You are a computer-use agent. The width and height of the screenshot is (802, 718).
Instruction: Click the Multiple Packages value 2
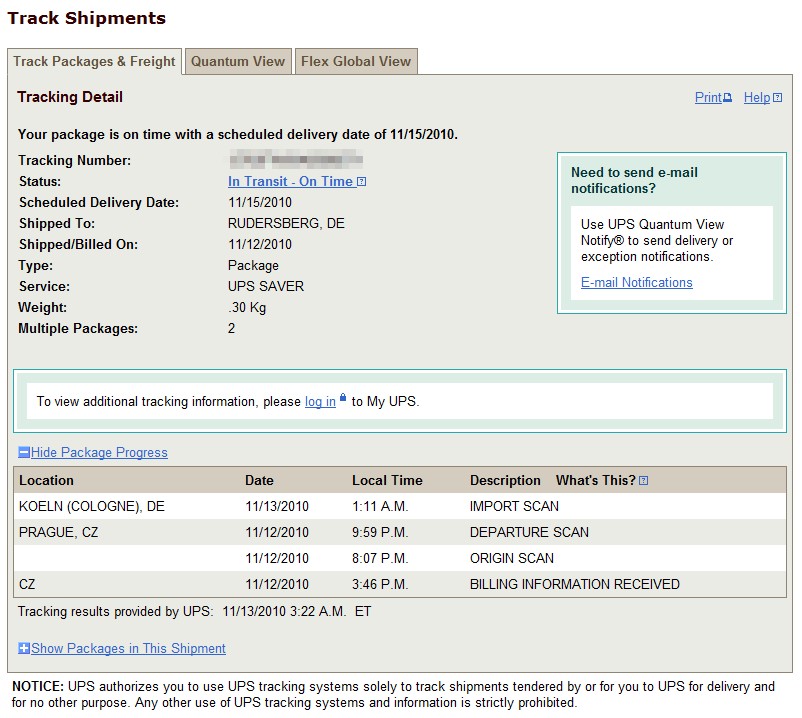click(x=232, y=328)
